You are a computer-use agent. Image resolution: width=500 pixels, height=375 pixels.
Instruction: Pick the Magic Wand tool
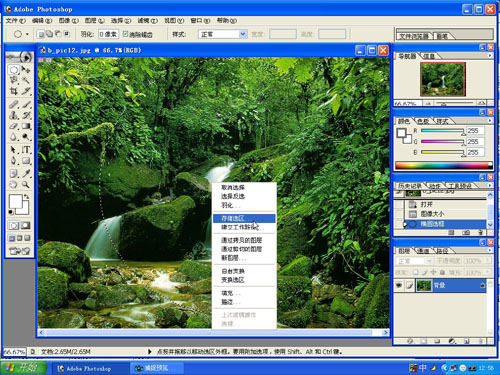[x=26, y=80]
